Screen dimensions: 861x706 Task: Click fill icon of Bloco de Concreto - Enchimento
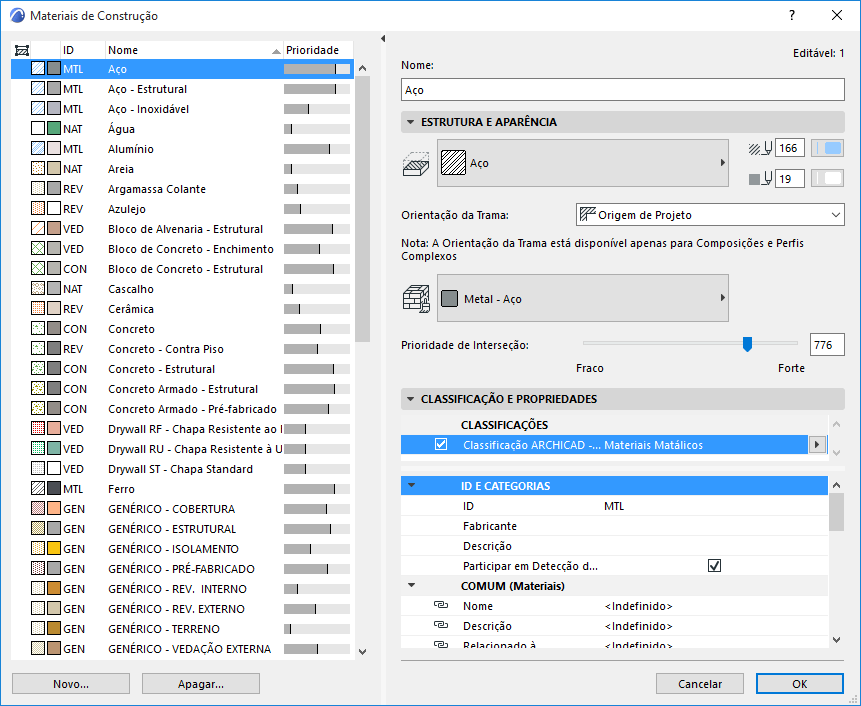point(38,249)
